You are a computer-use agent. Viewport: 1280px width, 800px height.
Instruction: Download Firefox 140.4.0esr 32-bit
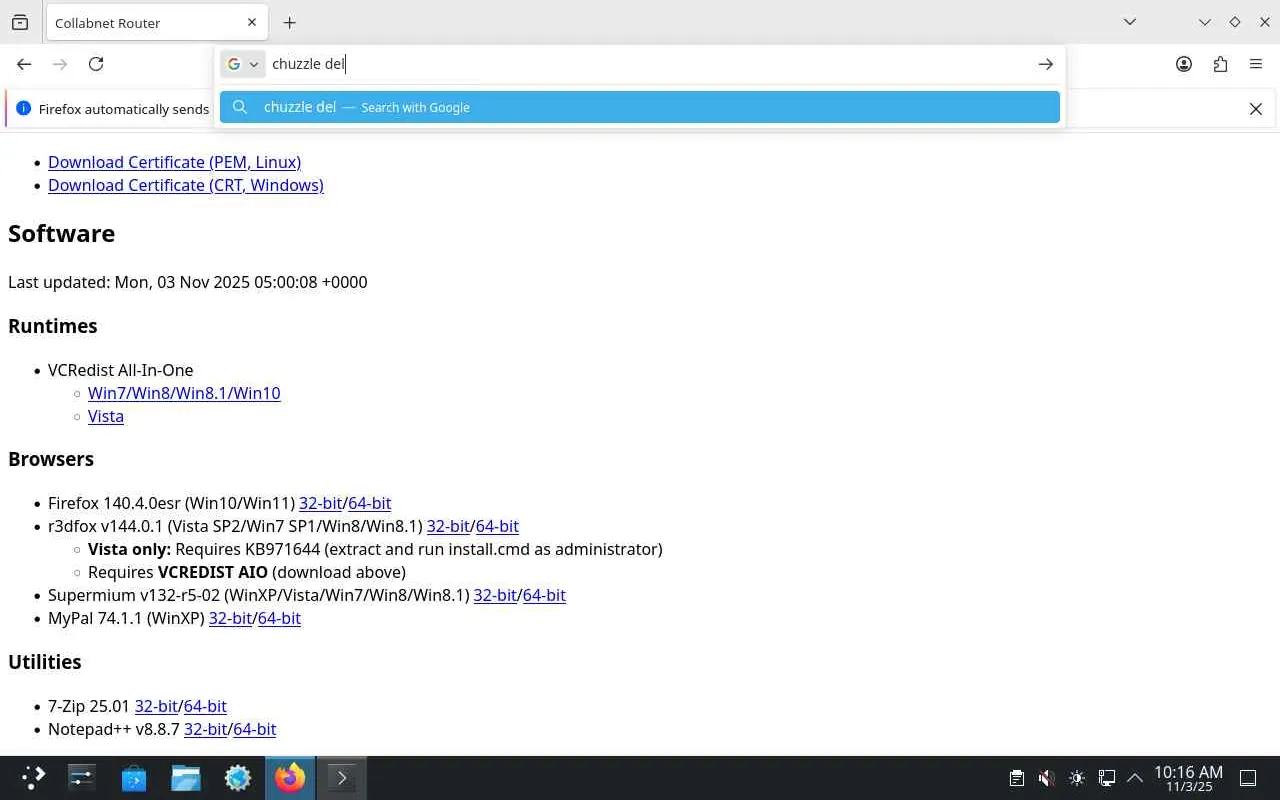(x=321, y=503)
